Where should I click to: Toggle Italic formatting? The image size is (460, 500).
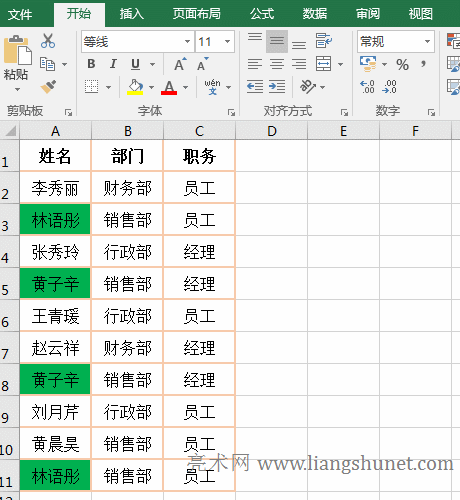pyautogui.click(x=113, y=64)
